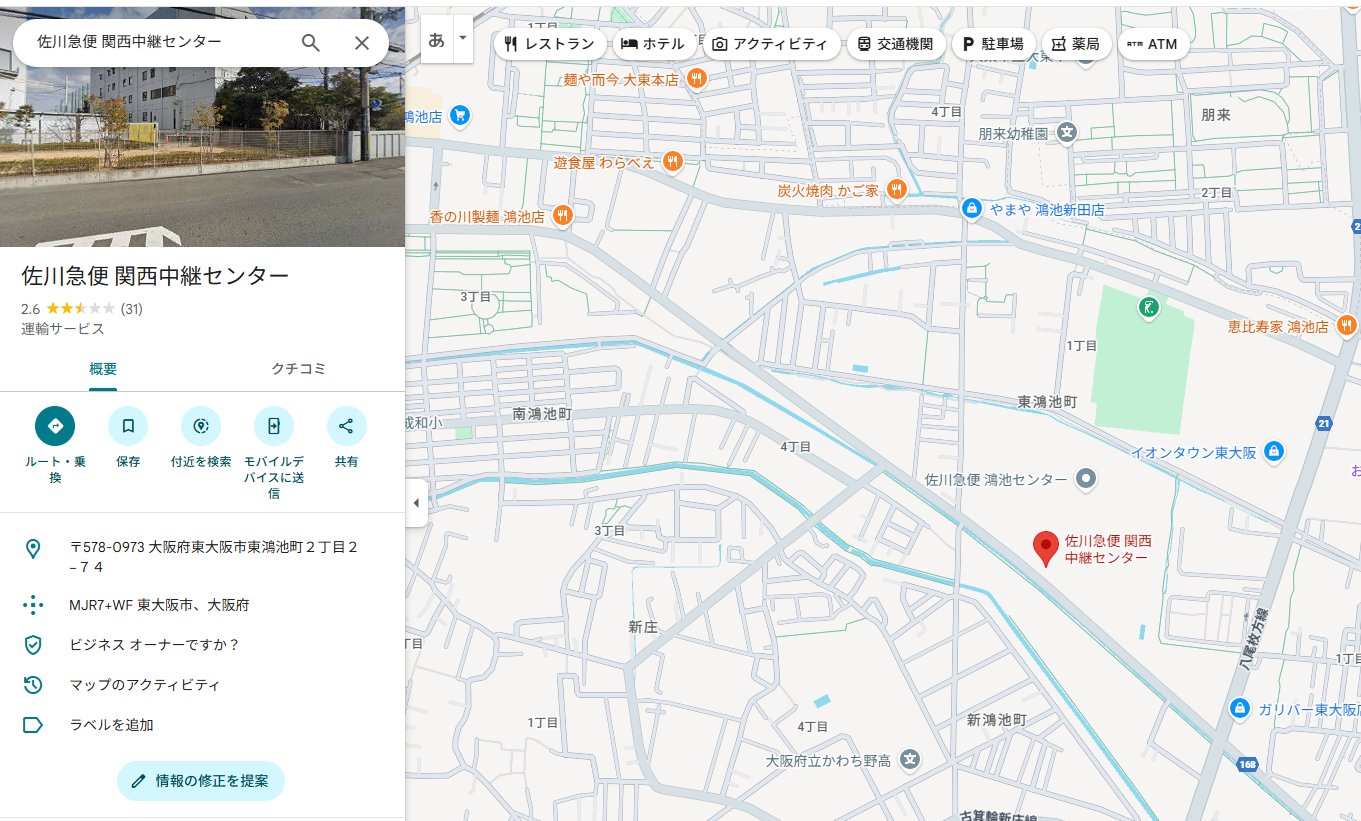1361x821 pixels.
Task: Filter by アクティビティ chip
Action: 770,44
